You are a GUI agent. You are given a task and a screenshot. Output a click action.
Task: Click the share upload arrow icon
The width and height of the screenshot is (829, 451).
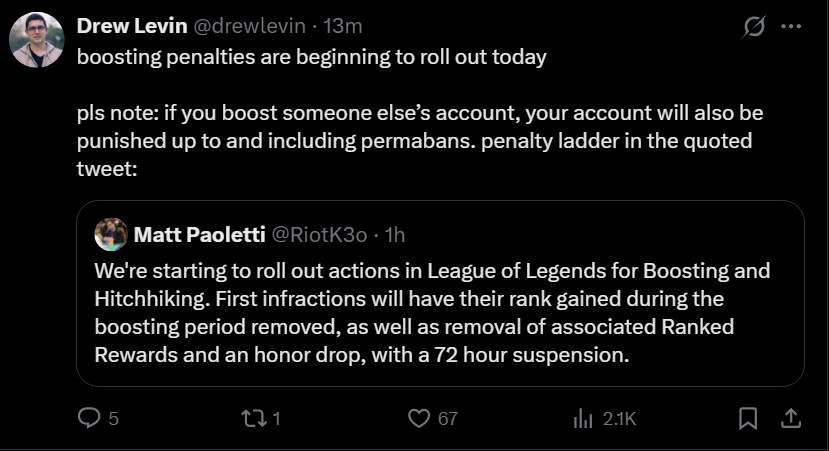(x=789, y=419)
